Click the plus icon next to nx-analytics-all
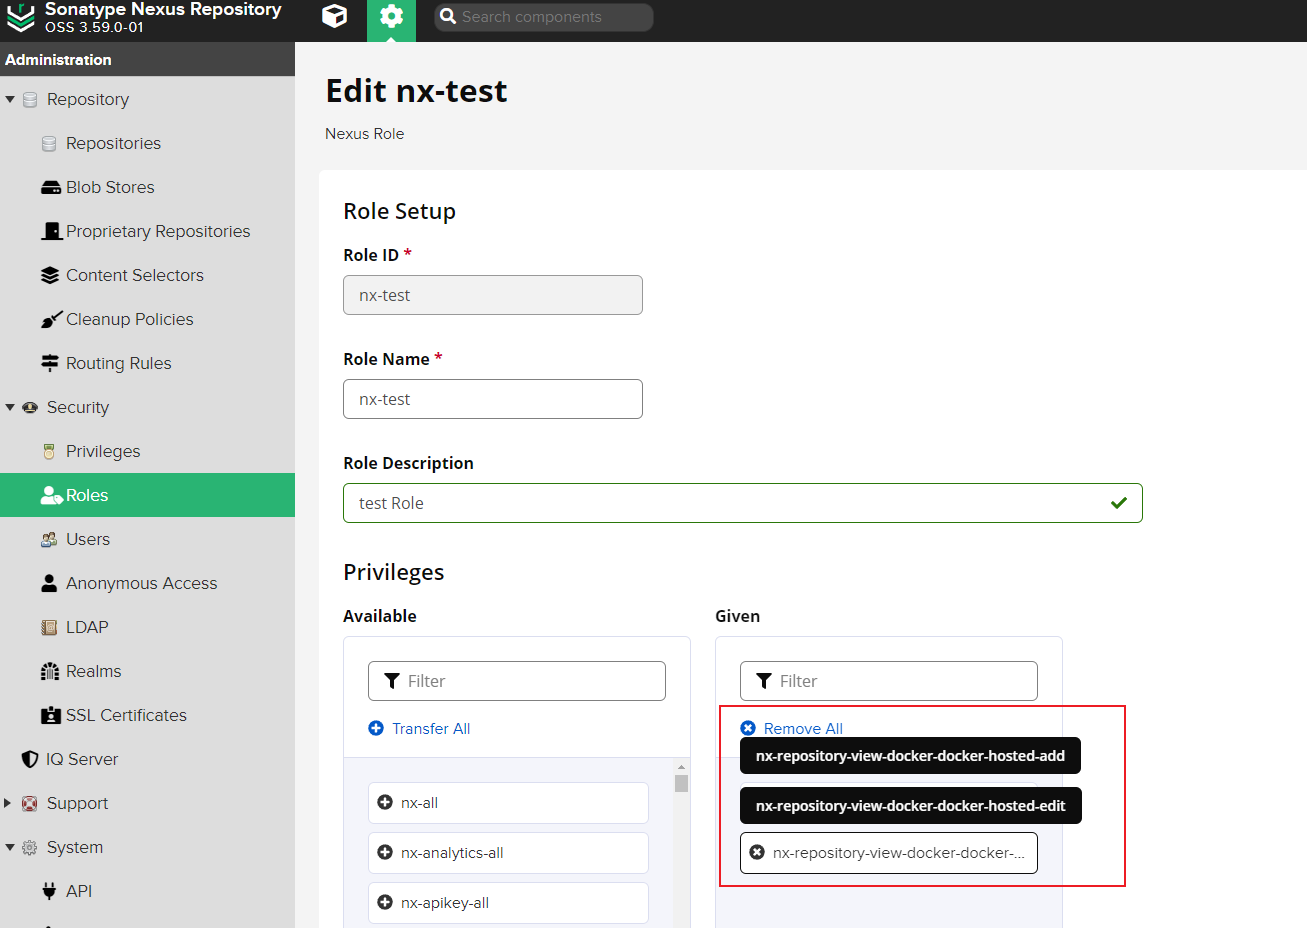The width and height of the screenshot is (1307, 928). (385, 852)
